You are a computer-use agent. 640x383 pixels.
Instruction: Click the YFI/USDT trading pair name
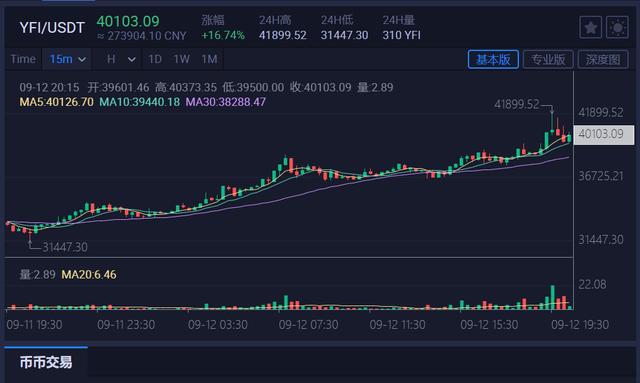(52, 28)
